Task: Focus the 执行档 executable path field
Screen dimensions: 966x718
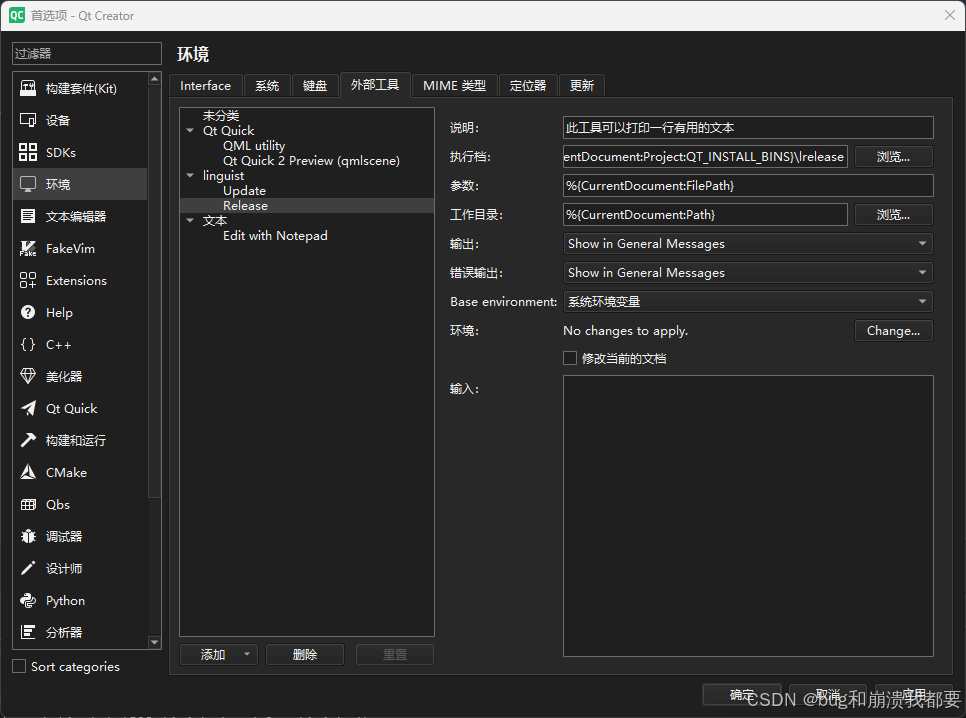Action: coord(705,157)
